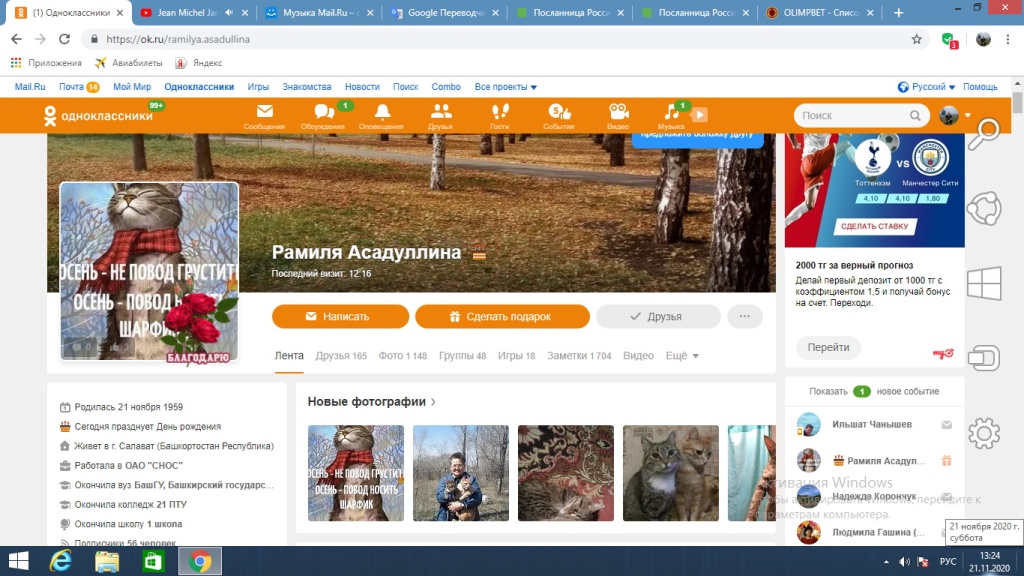Click the Написать button

[340, 316]
